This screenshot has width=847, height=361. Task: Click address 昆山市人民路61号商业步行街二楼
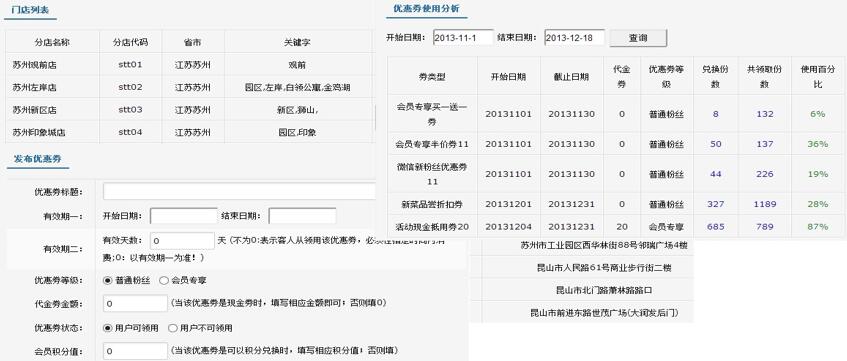(603, 268)
